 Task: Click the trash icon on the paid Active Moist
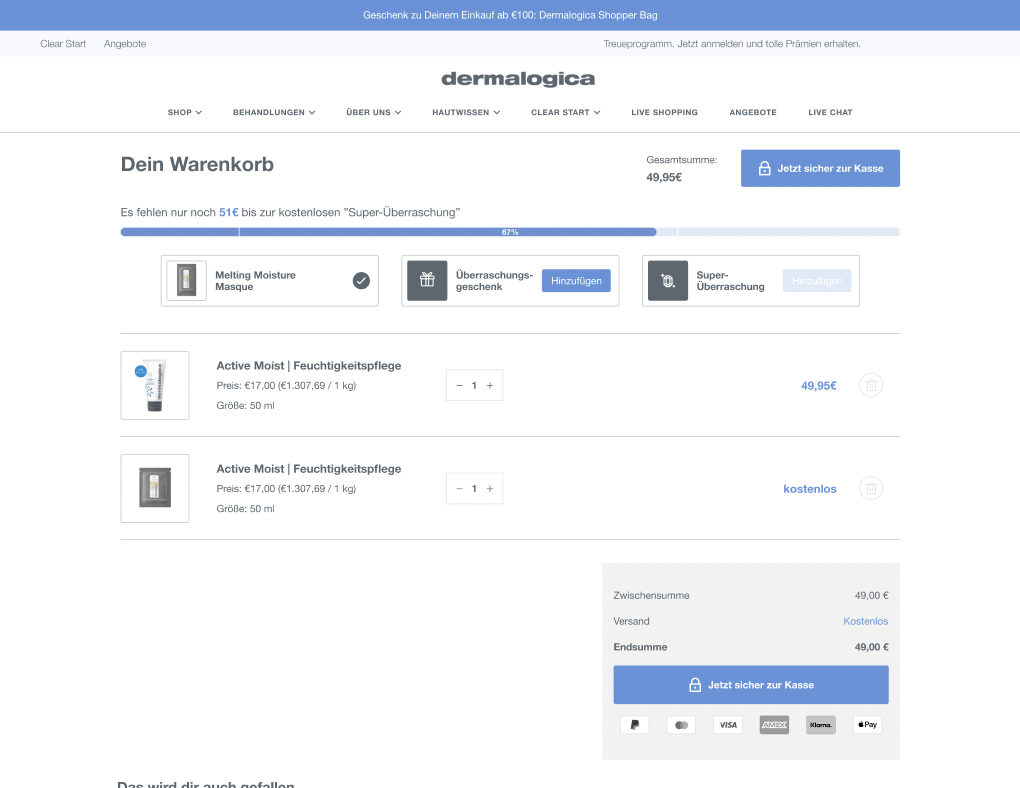pyautogui.click(x=870, y=385)
